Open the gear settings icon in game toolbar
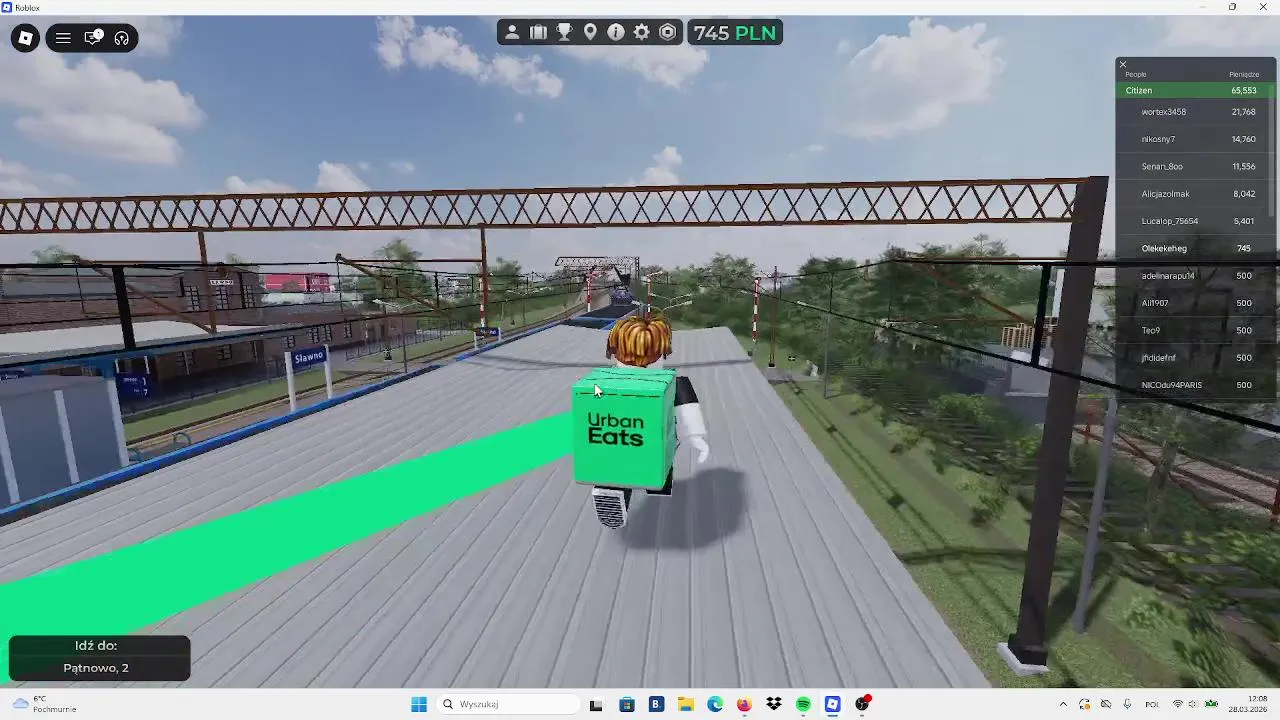Image resolution: width=1280 pixels, height=720 pixels. click(x=642, y=33)
